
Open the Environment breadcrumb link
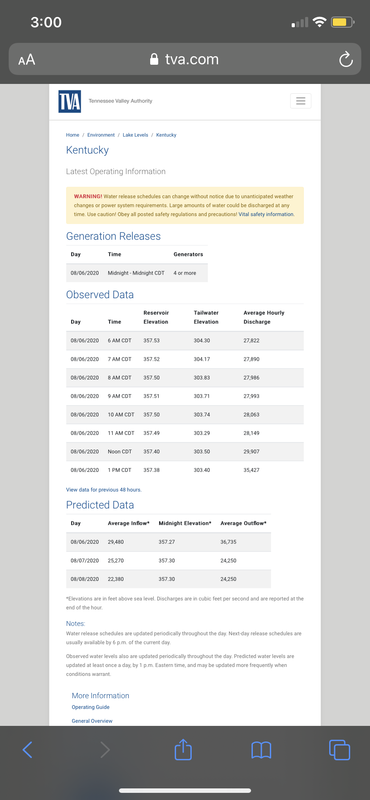pyautogui.click(x=101, y=135)
